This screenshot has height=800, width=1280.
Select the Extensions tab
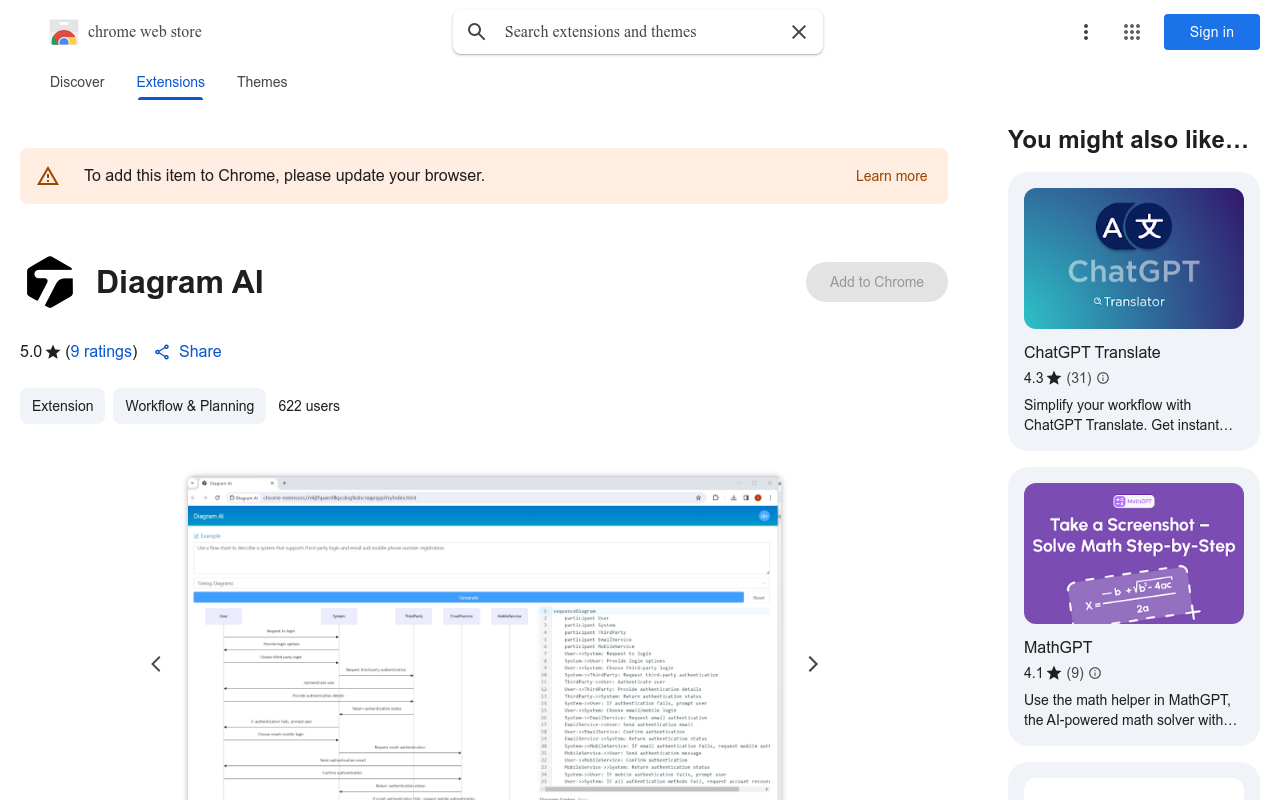[x=171, y=82]
